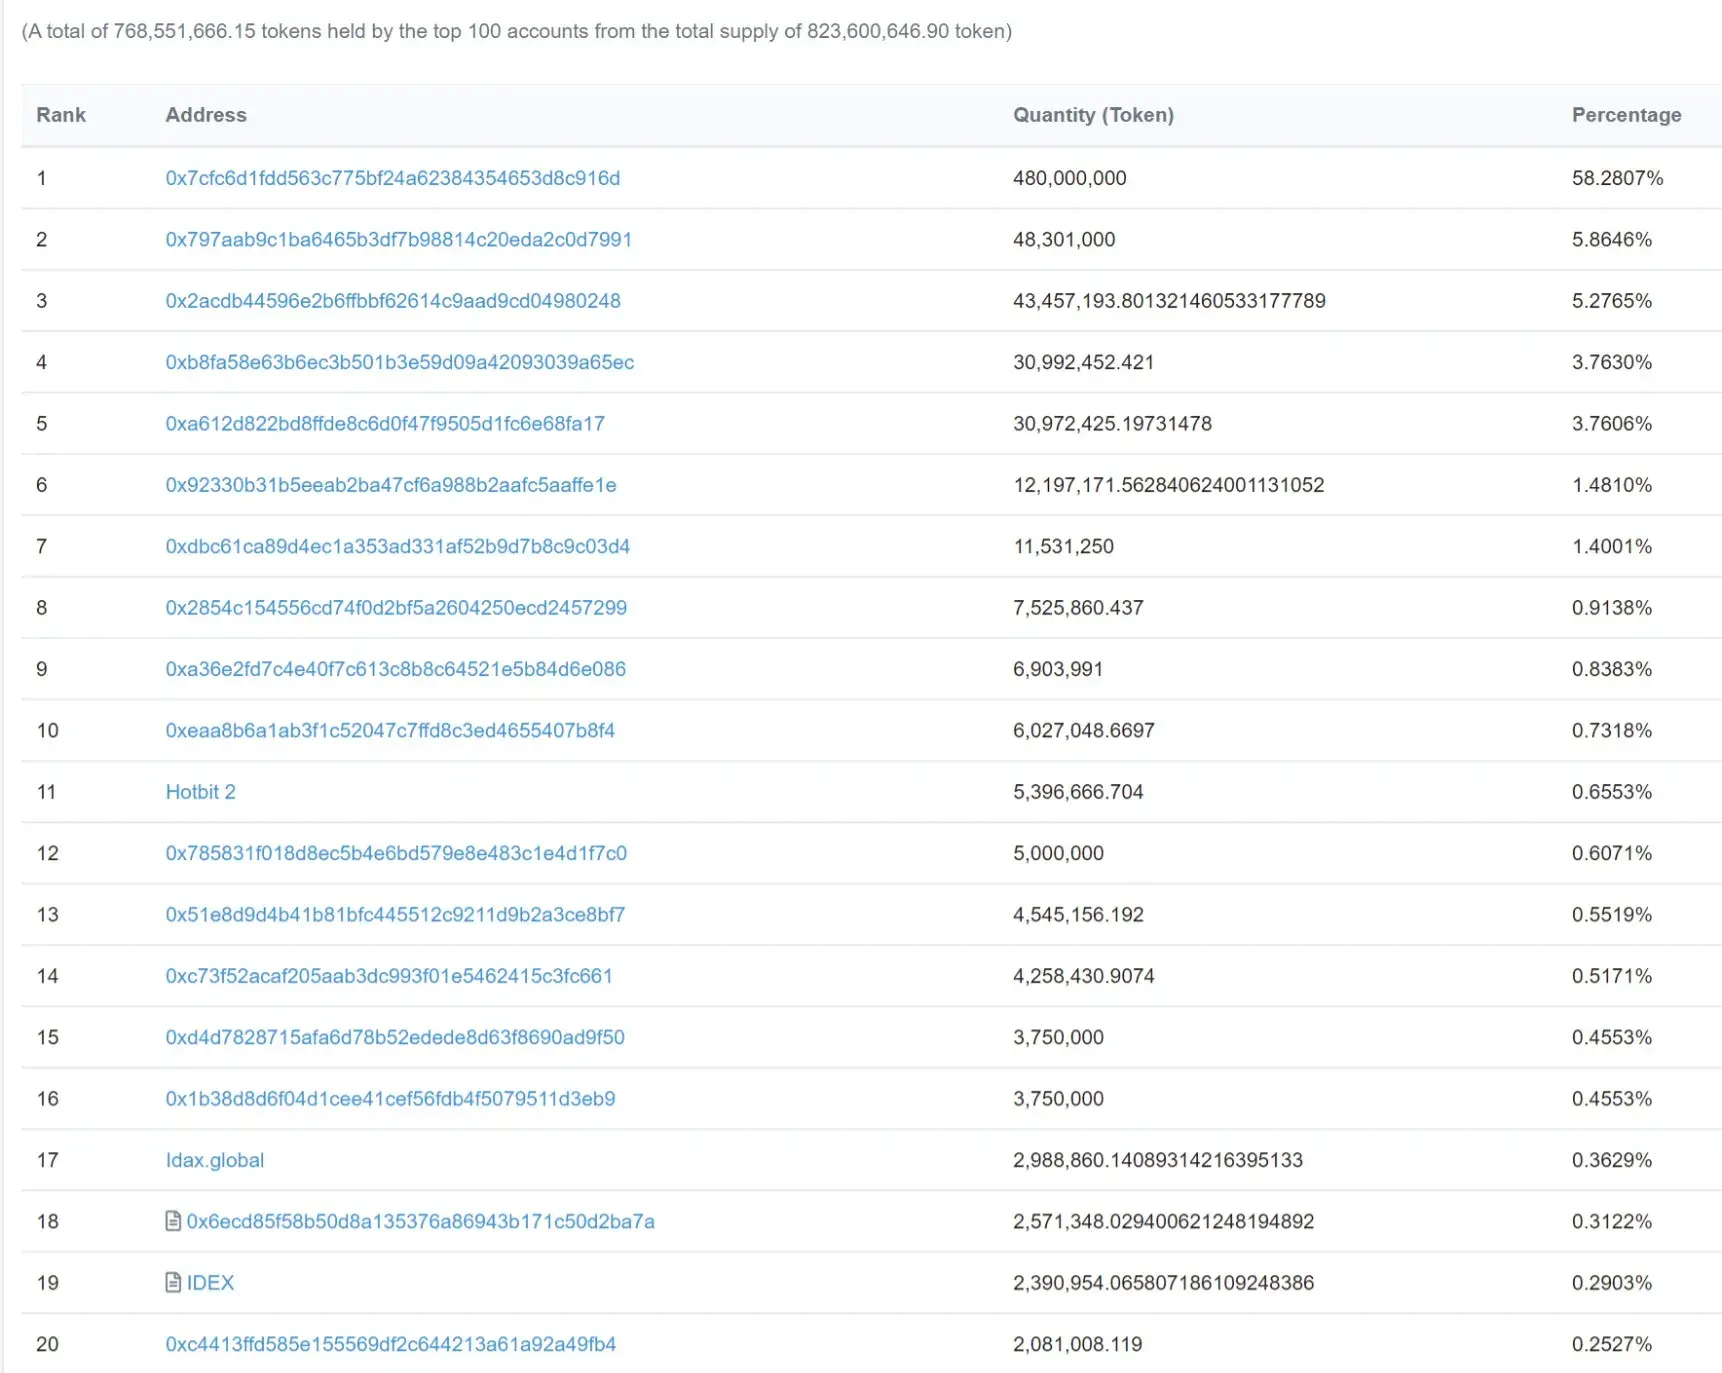The image size is (1722, 1373).
Task: Select percentage 5.2765%
Action: tap(1611, 301)
